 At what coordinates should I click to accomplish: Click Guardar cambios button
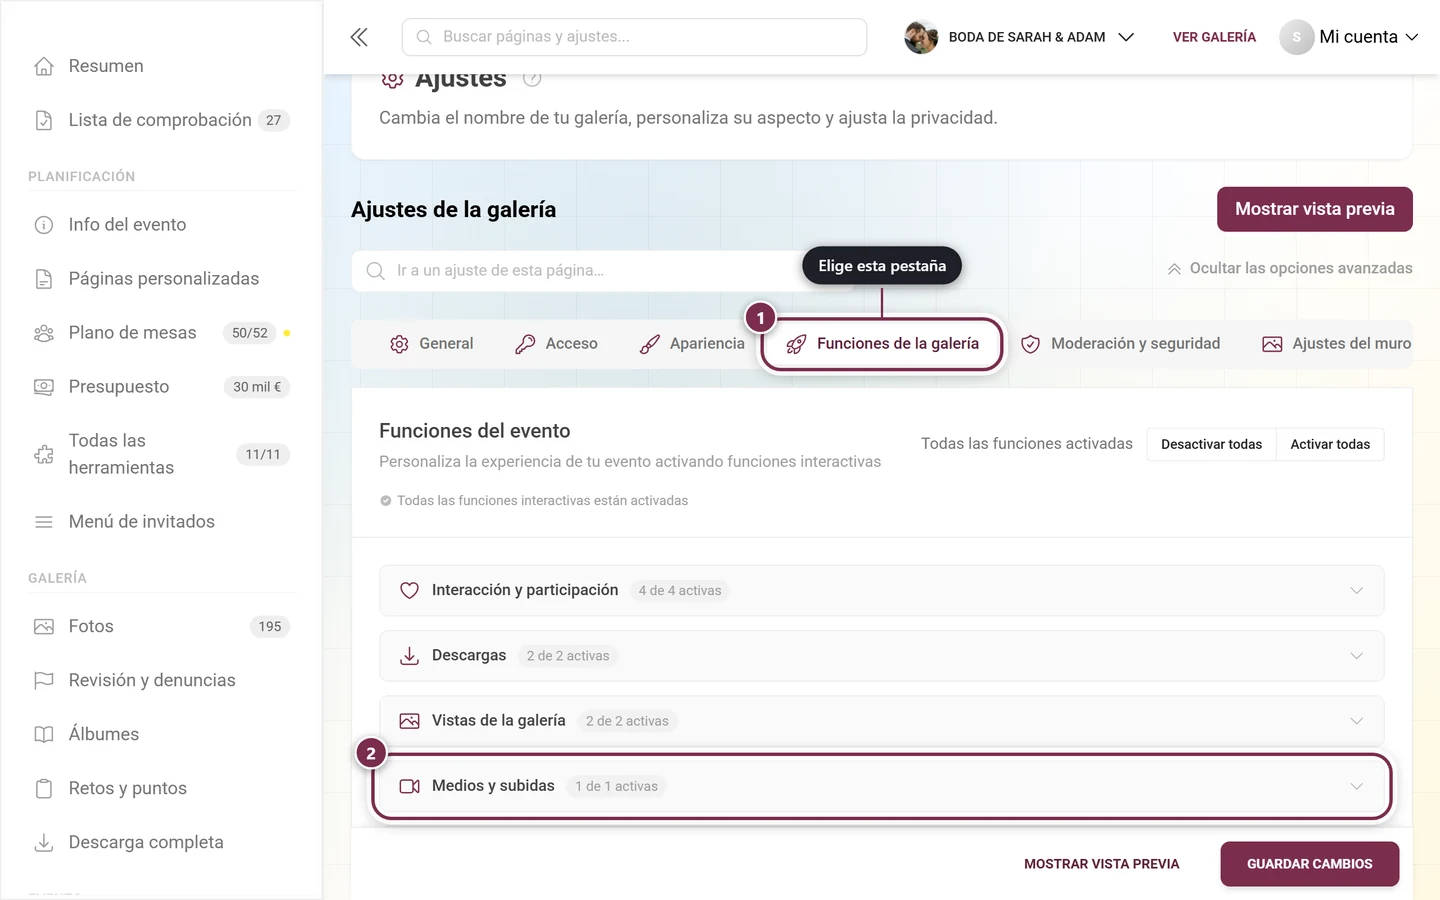coord(1310,864)
